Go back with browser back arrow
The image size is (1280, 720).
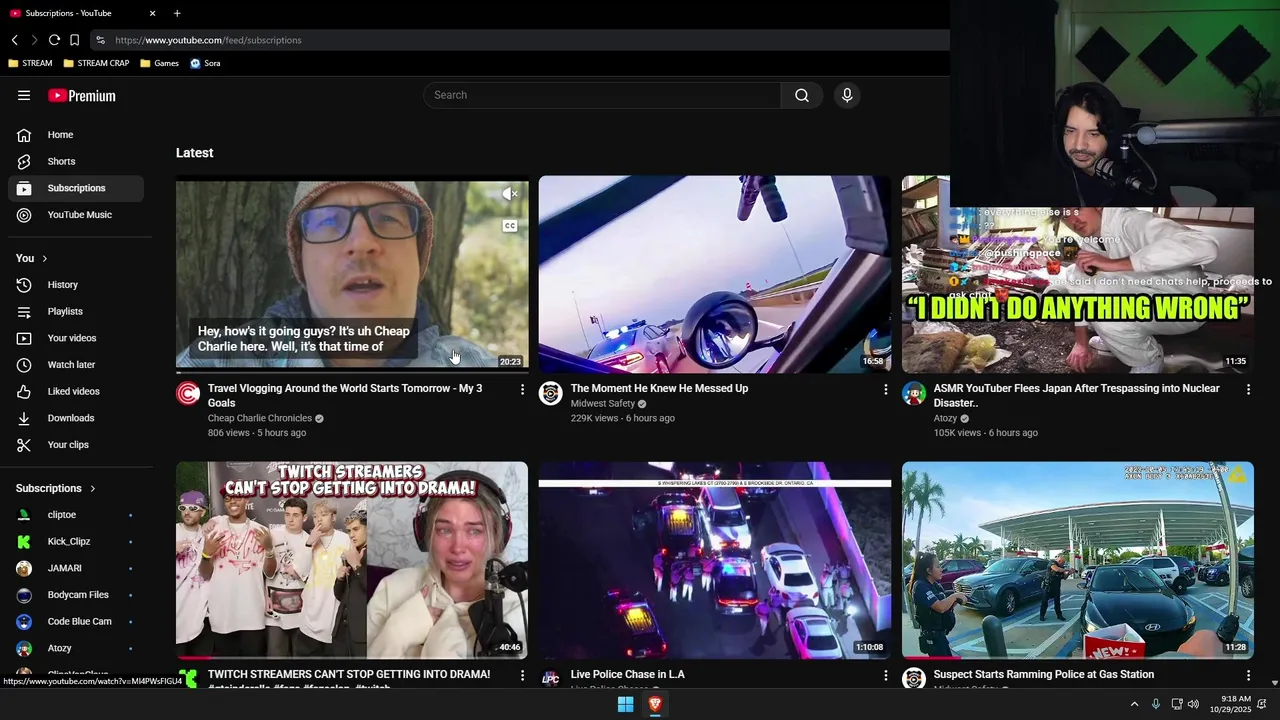(x=15, y=40)
